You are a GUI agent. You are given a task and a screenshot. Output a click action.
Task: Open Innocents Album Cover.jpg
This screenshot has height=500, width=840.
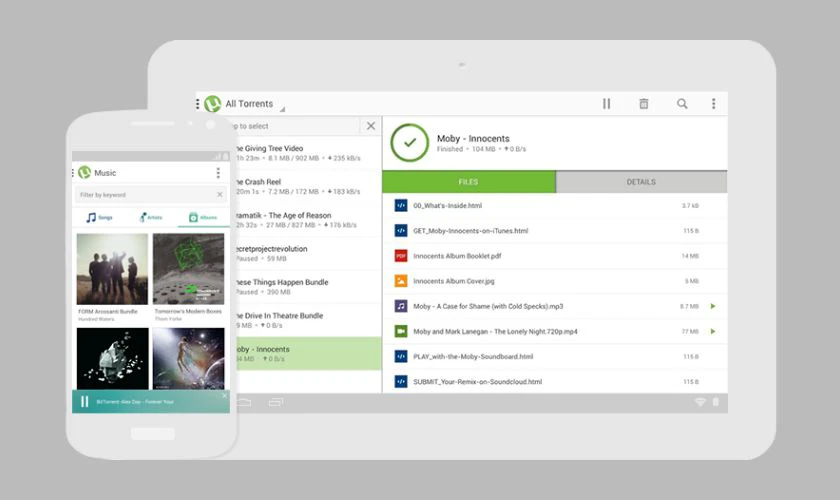(454, 281)
